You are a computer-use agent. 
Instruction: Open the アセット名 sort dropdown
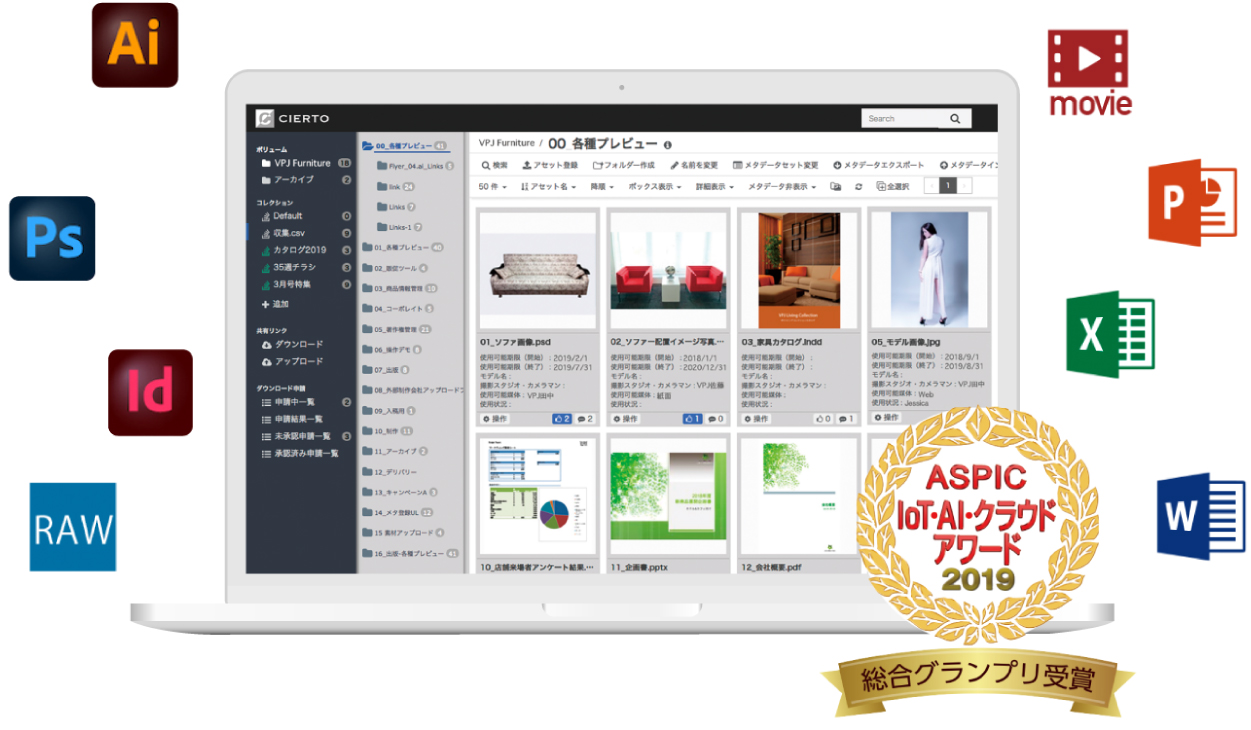(x=549, y=187)
